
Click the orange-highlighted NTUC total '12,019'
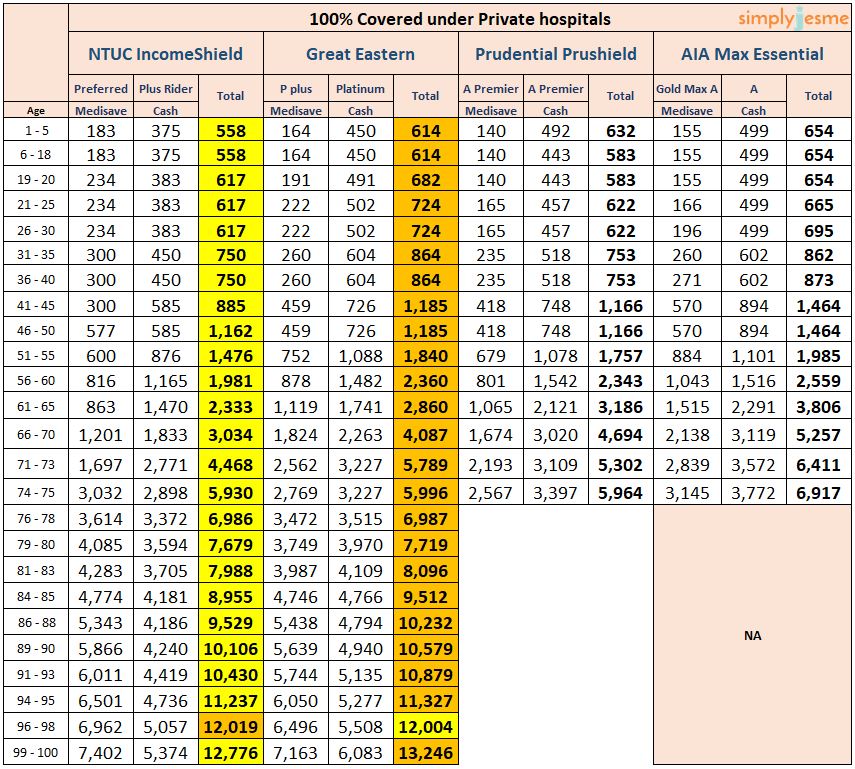click(x=231, y=727)
